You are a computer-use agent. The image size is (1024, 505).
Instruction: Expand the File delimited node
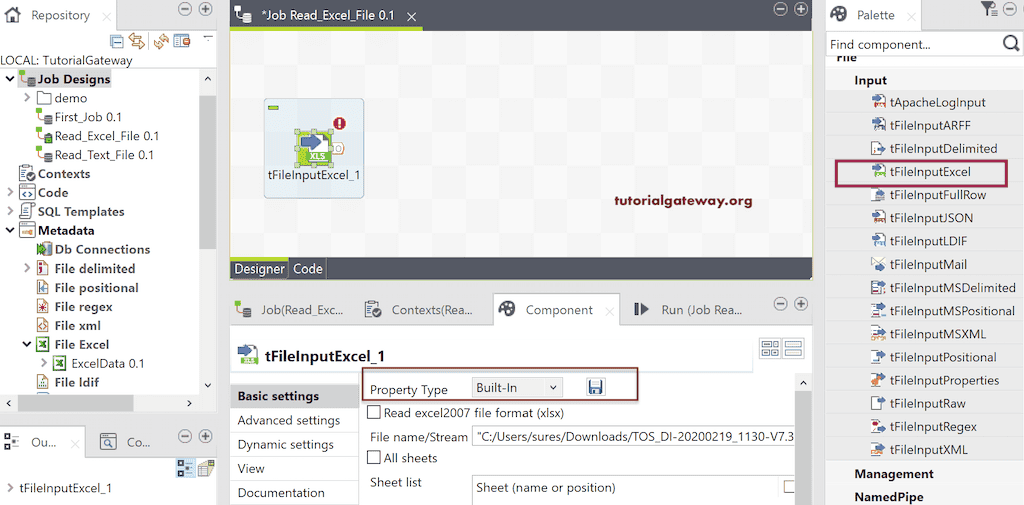(x=27, y=269)
